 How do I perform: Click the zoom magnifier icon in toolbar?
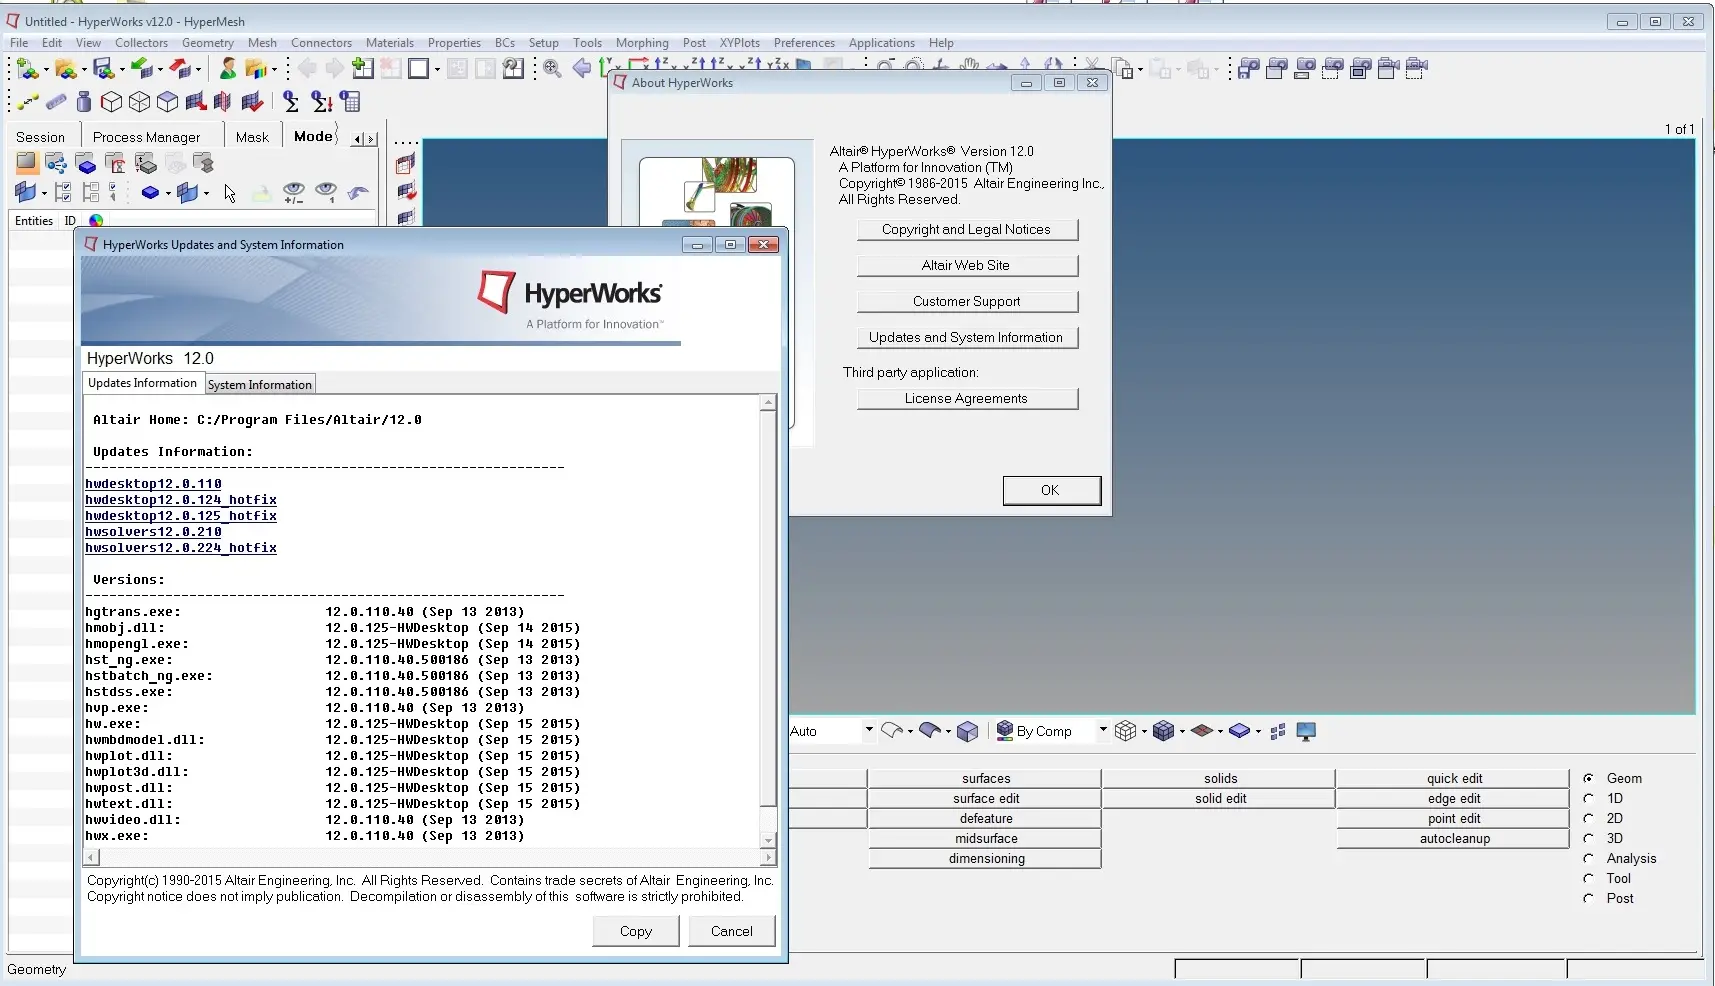552,68
